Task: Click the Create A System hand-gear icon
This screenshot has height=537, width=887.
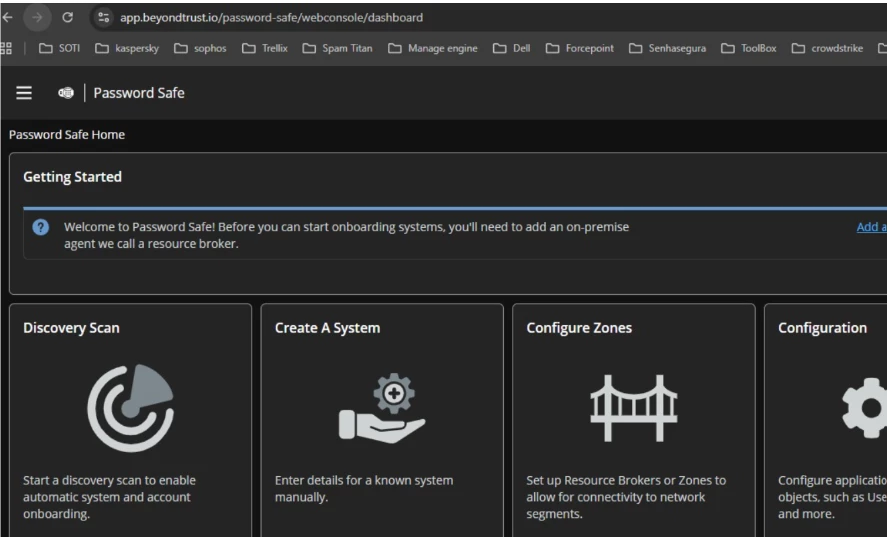Action: click(x=382, y=407)
